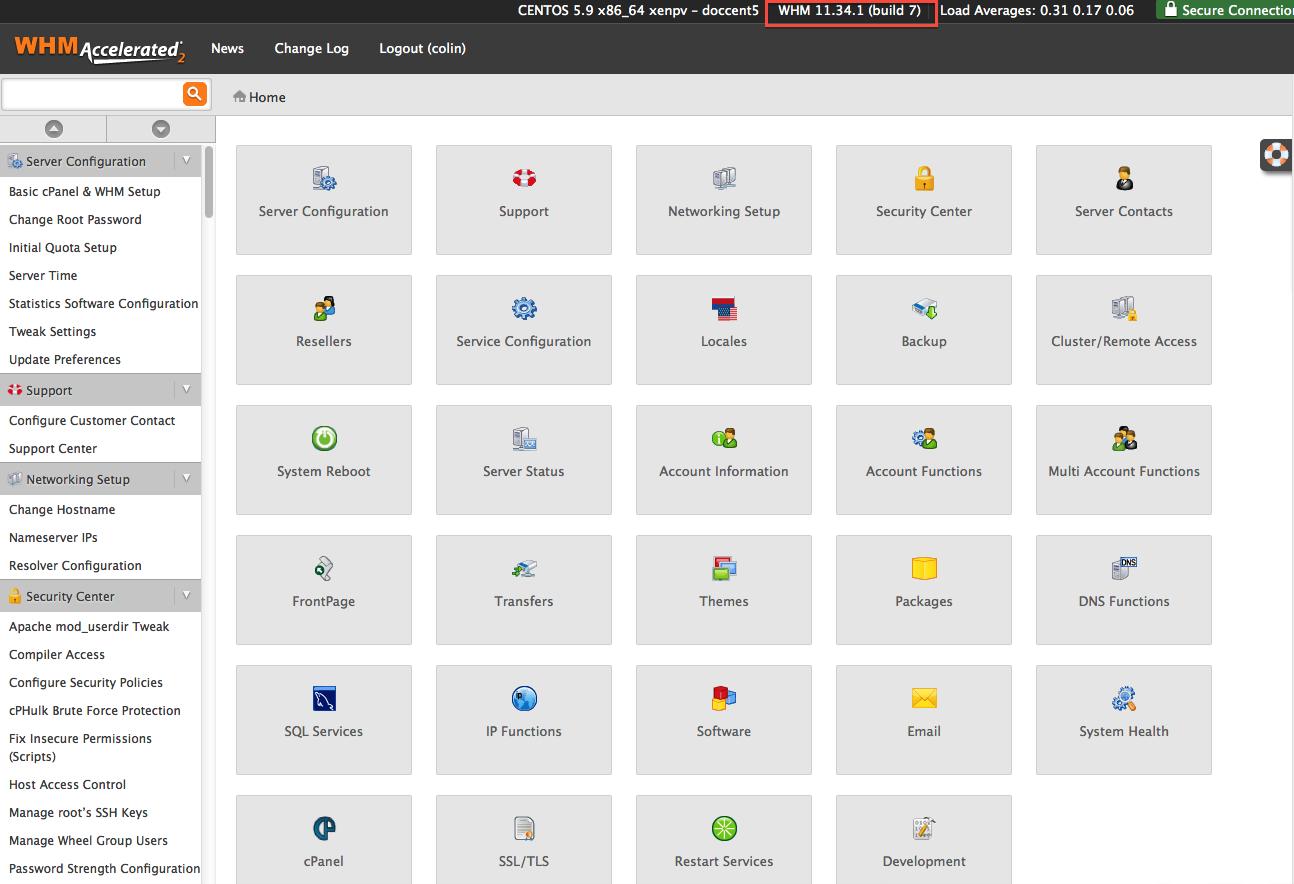
Task: Open the Restart Services tile
Action: click(x=724, y=840)
